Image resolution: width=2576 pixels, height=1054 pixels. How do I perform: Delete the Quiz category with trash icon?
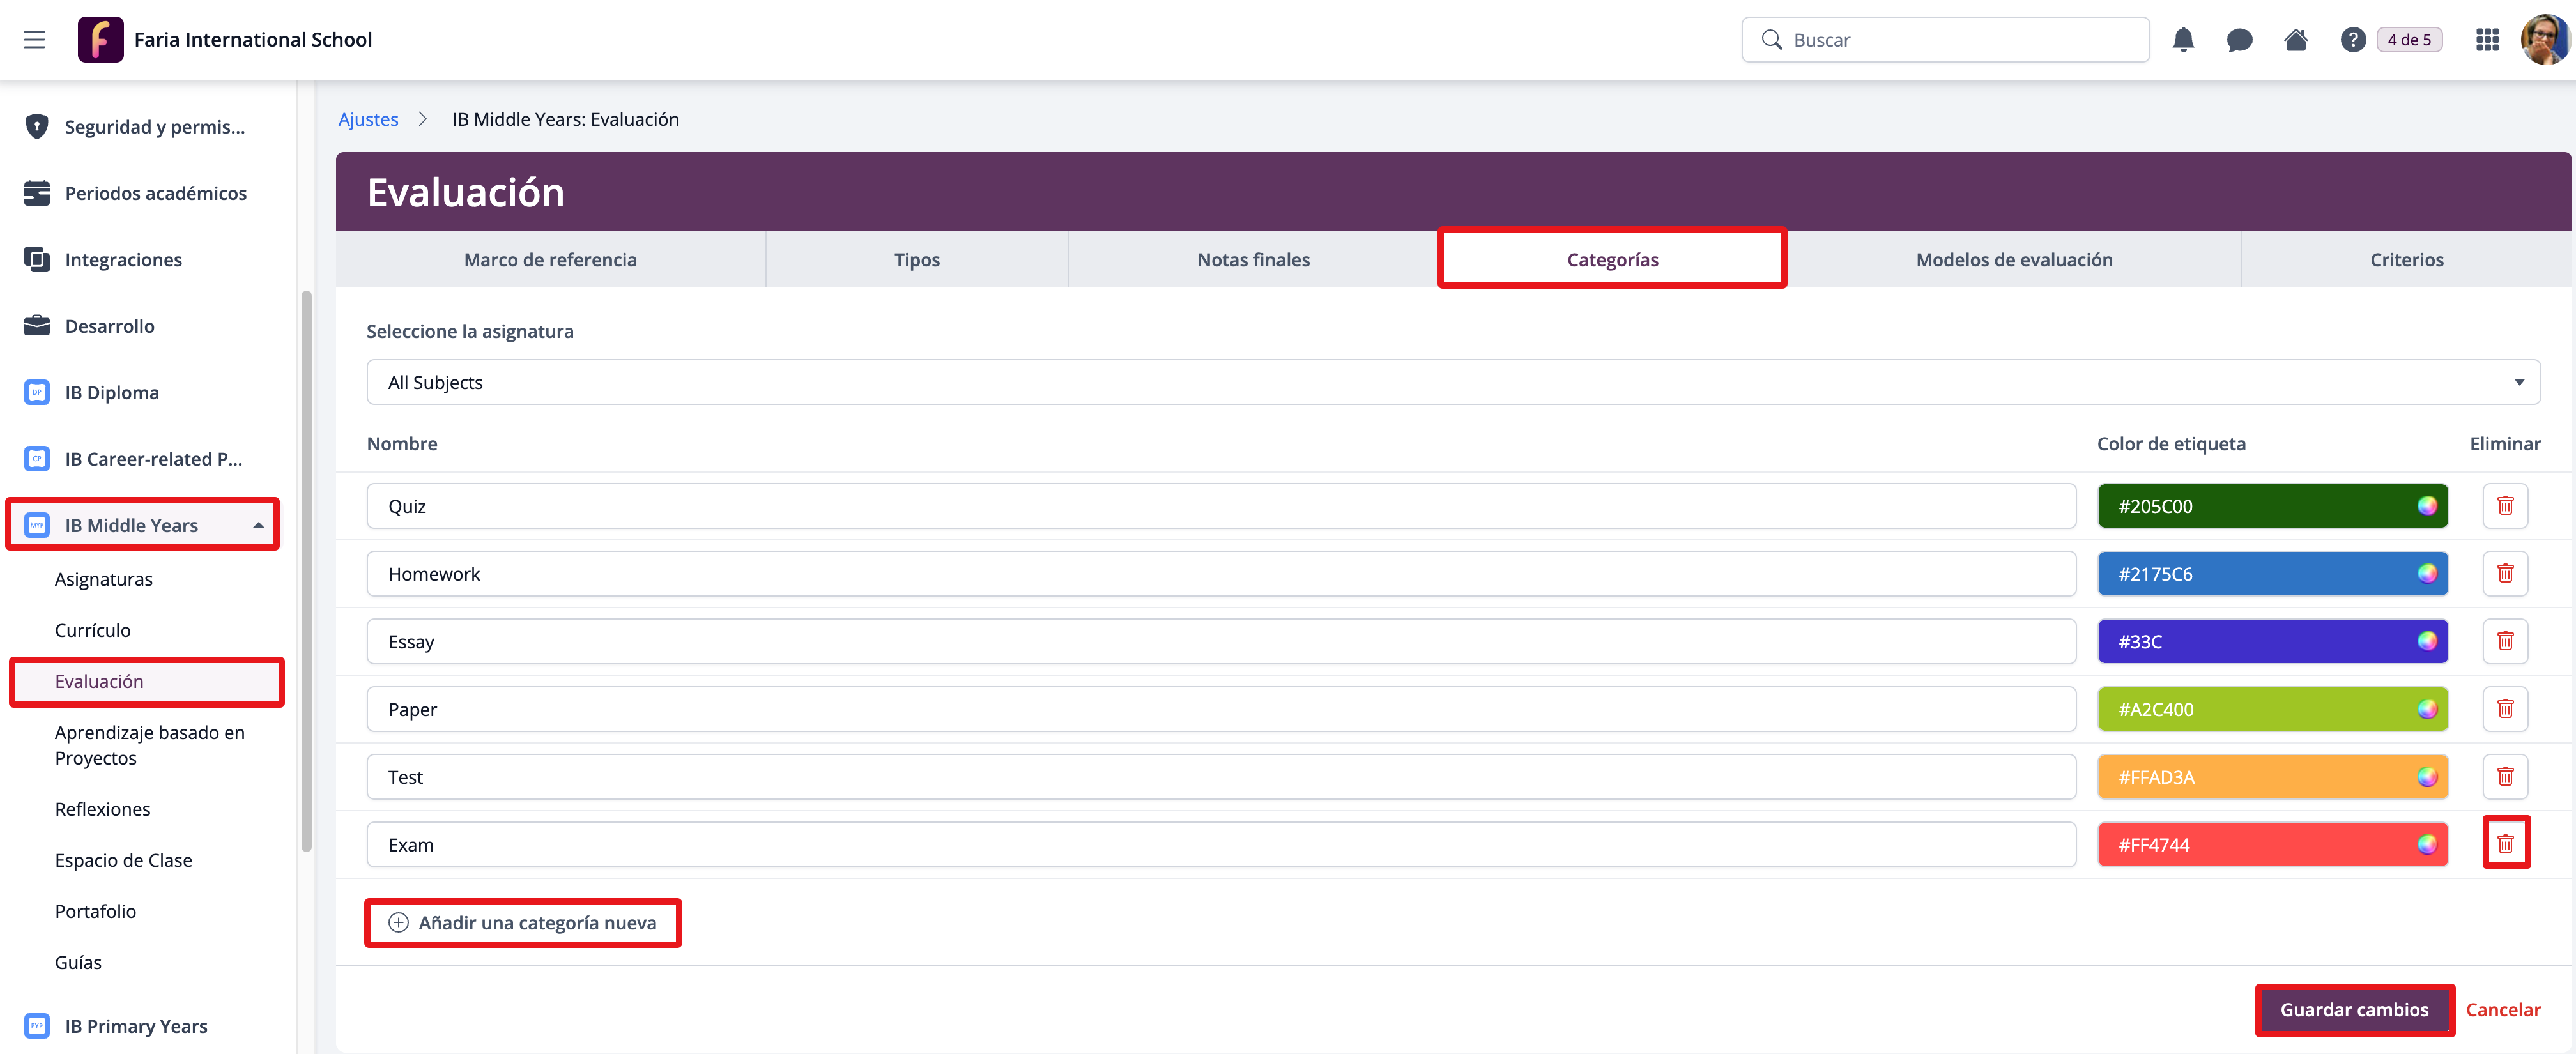(2505, 506)
